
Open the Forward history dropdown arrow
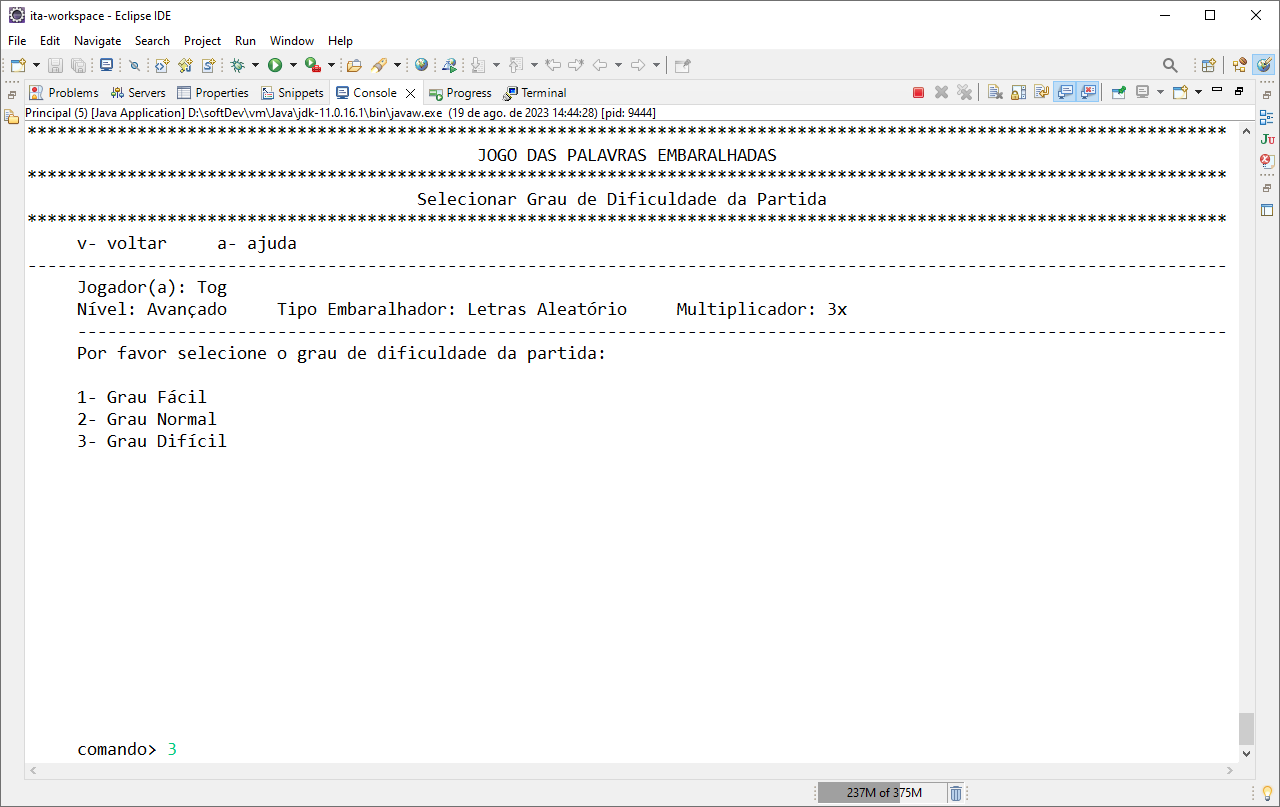(x=656, y=65)
